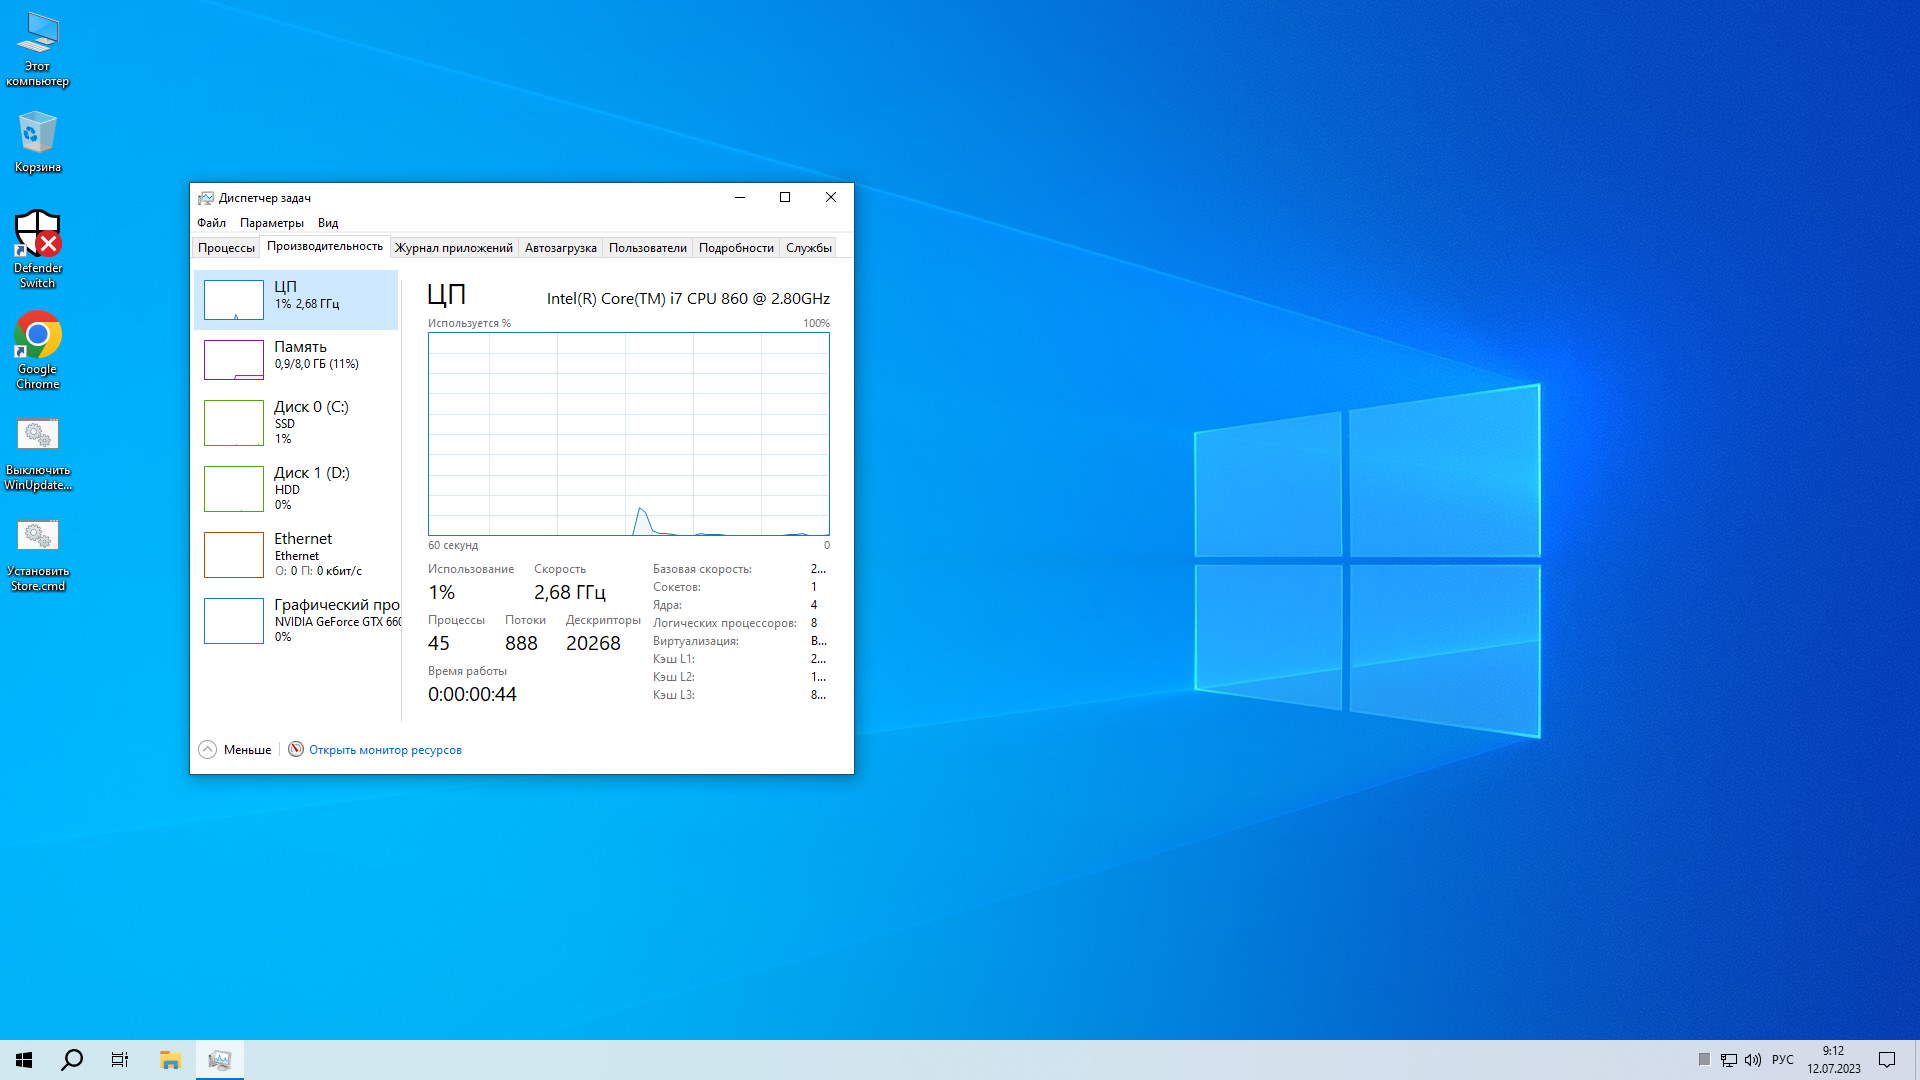This screenshot has height=1080, width=1920.
Task: Click Открыть монитор ресурсов link
Action: pyautogui.click(x=385, y=750)
